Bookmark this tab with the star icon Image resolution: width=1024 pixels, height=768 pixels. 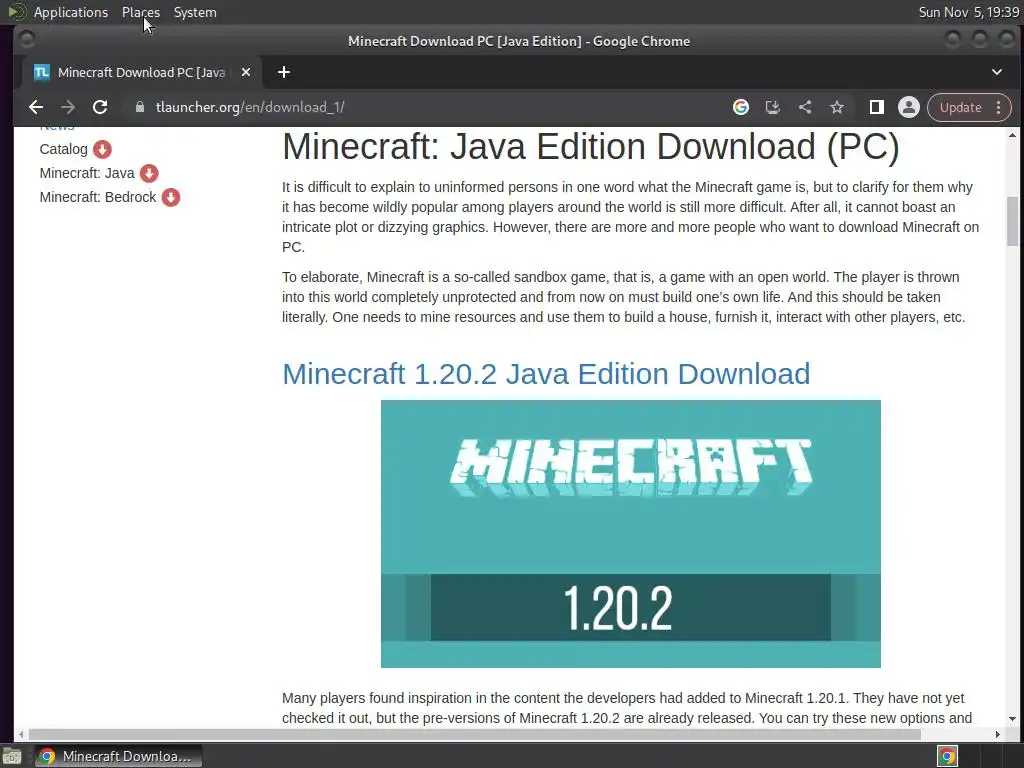pos(837,107)
